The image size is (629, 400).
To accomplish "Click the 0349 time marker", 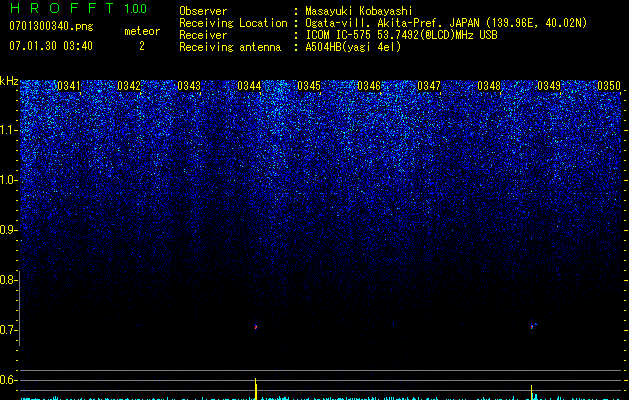I will click(549, 86).
